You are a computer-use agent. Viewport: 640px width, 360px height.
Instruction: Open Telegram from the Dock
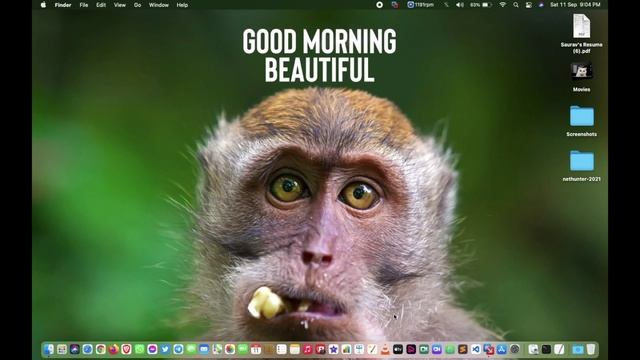(x=178, y=349)
